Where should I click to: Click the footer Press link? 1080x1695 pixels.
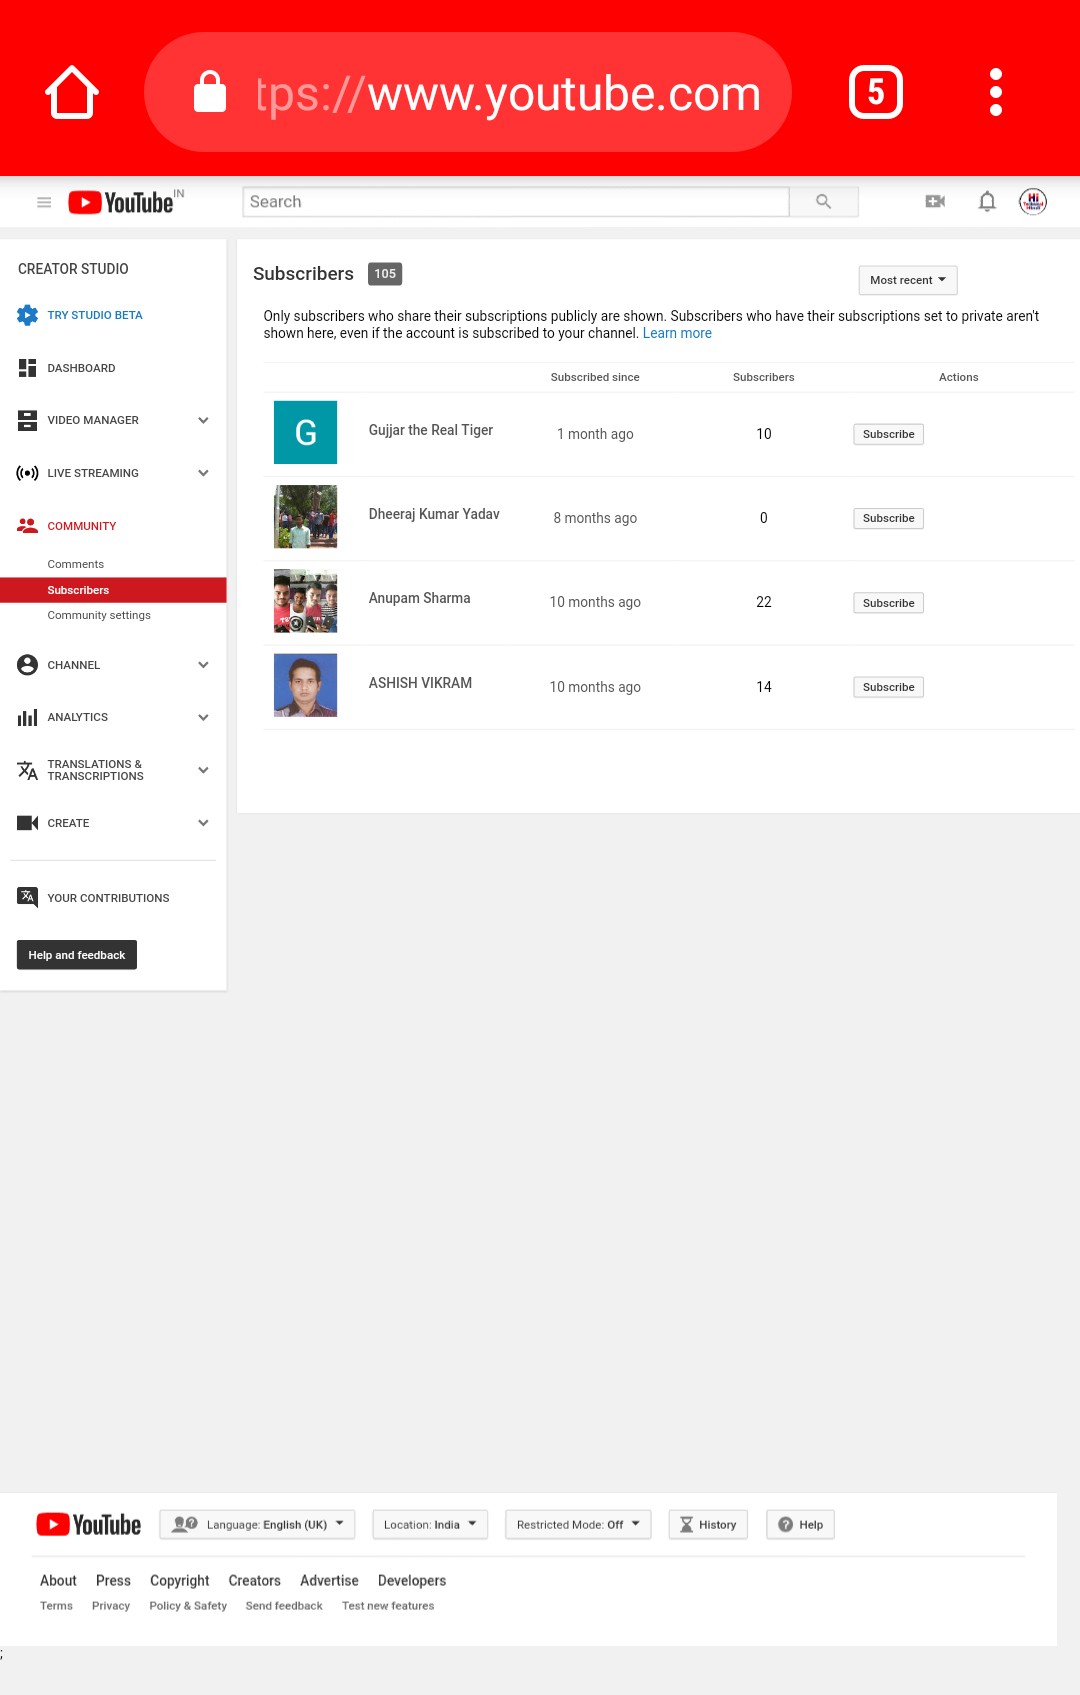(x=113, y=1580)
